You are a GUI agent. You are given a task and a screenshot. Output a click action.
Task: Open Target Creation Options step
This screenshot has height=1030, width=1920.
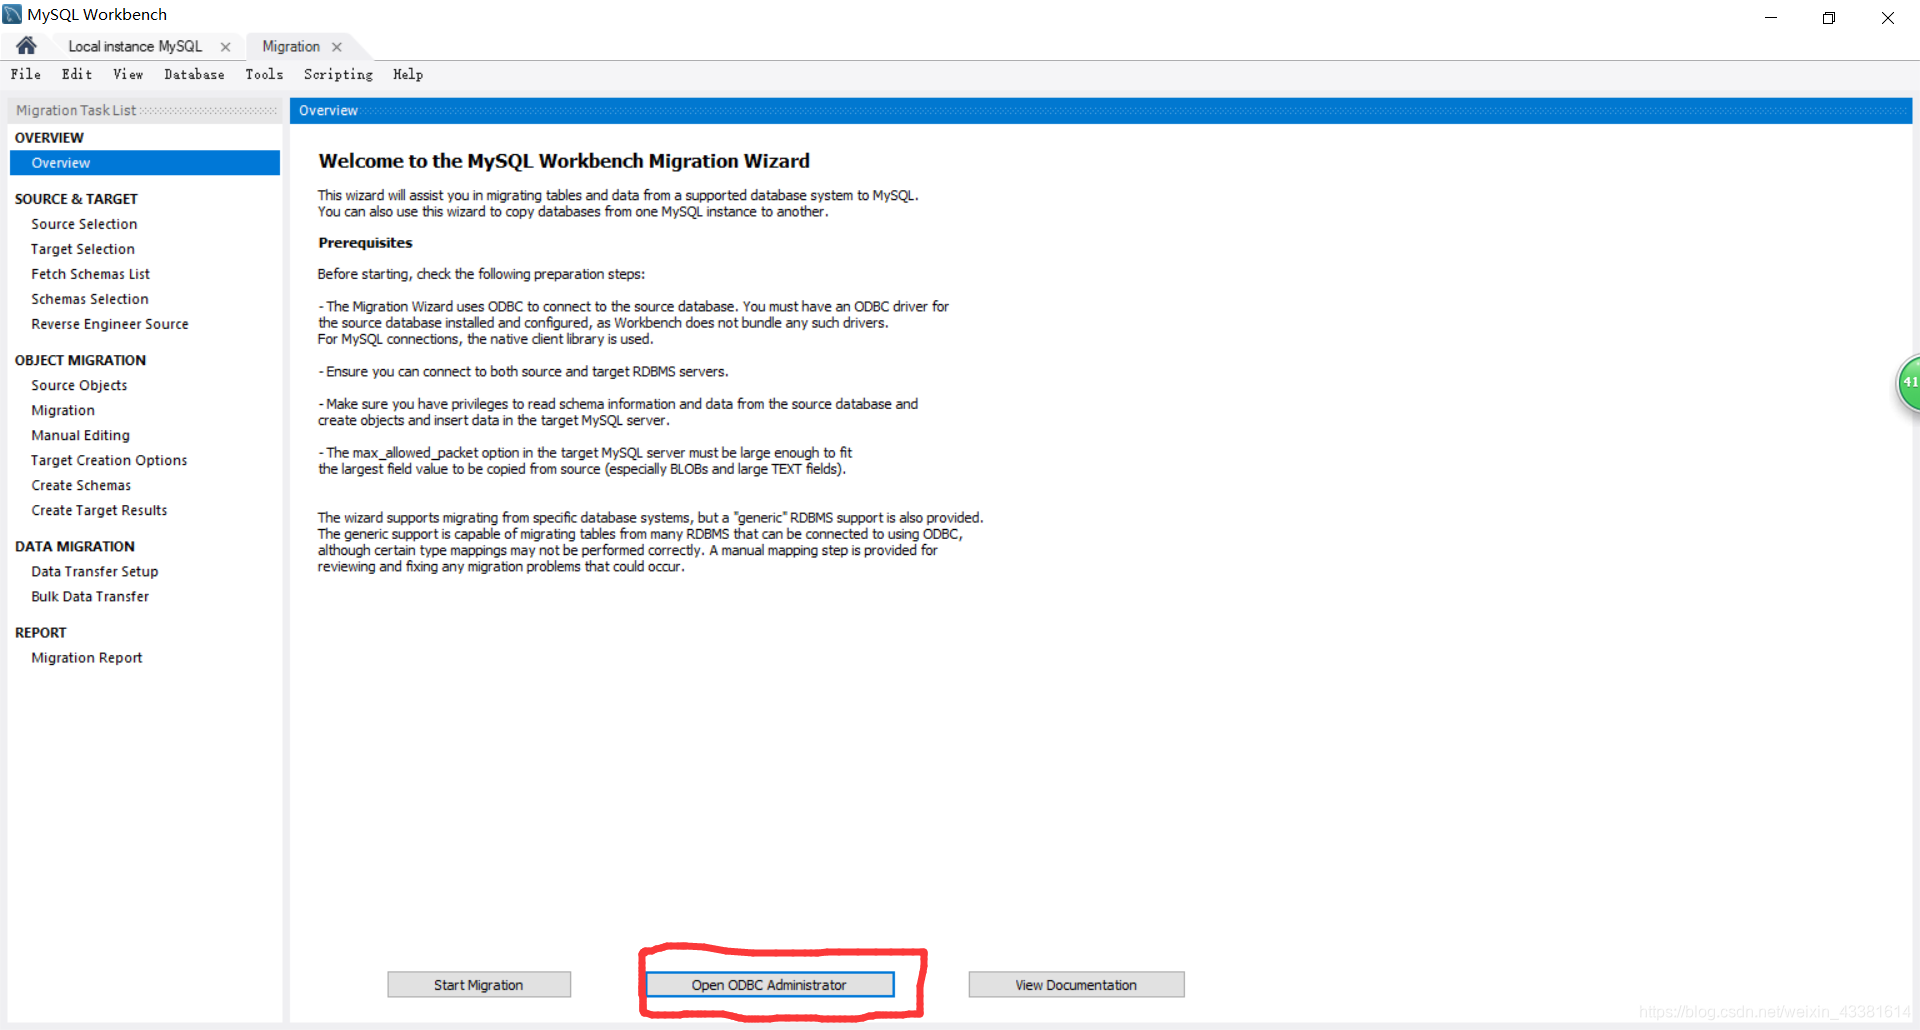(x=109, y=460)
